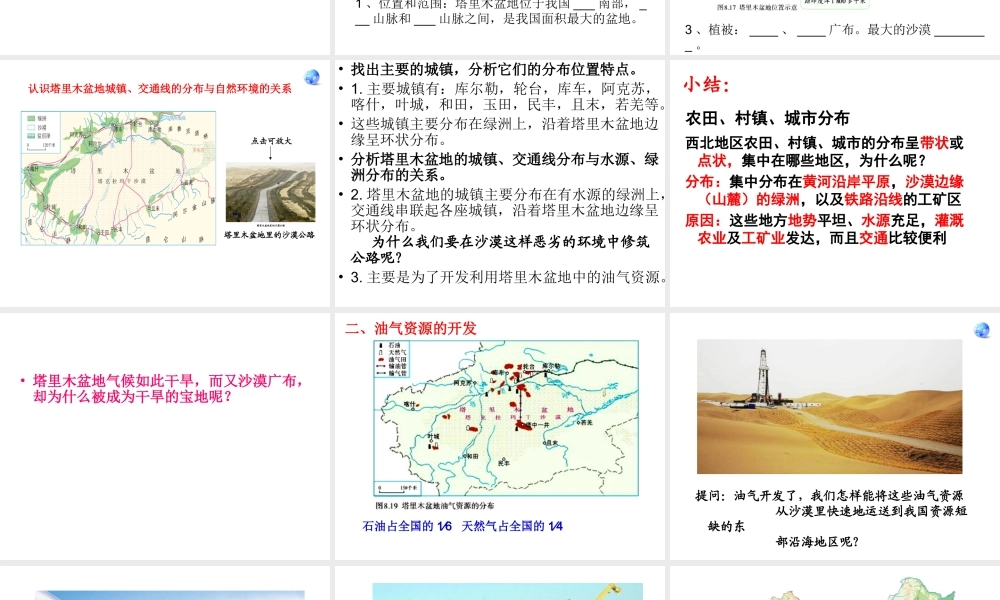Click the legend box of the towns-and-transport map

pos(40,131)
